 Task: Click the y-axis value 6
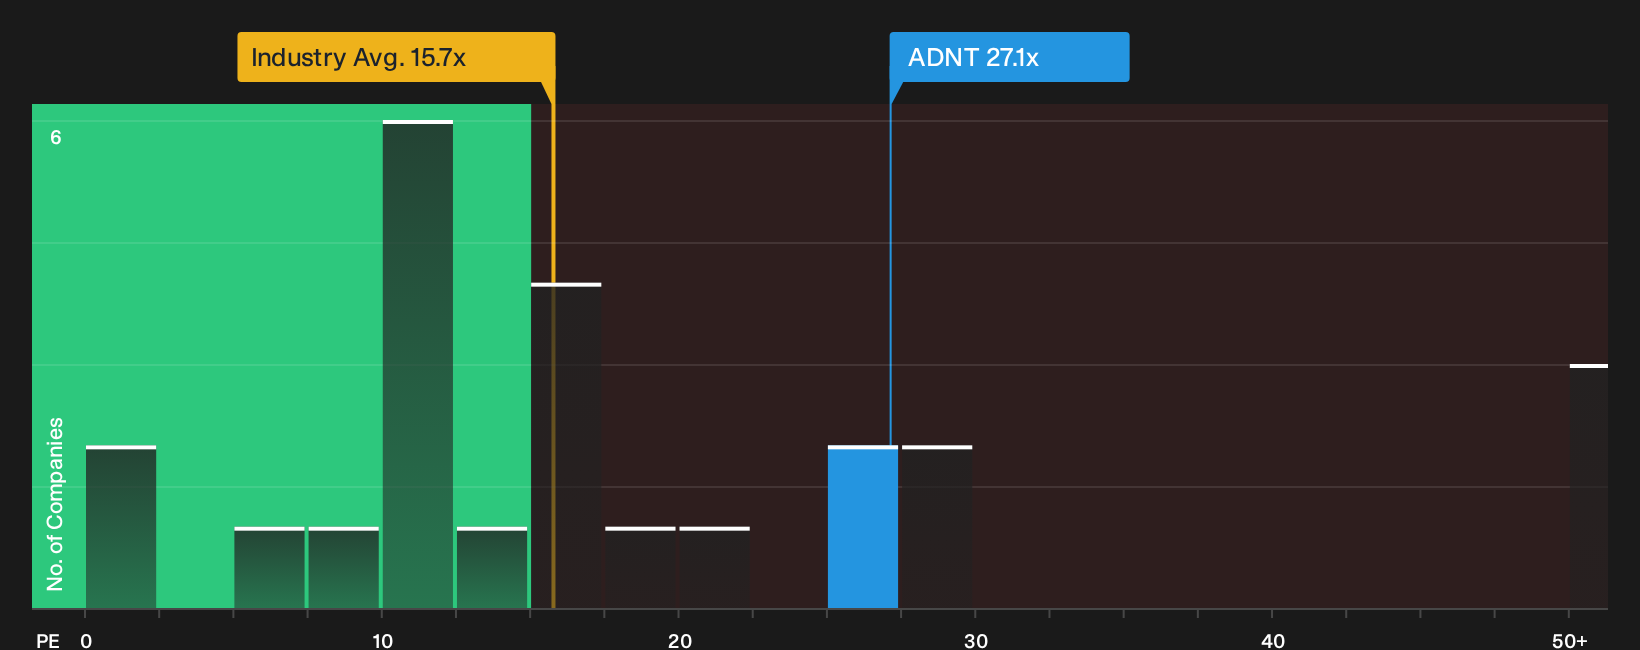click(56, 137)
